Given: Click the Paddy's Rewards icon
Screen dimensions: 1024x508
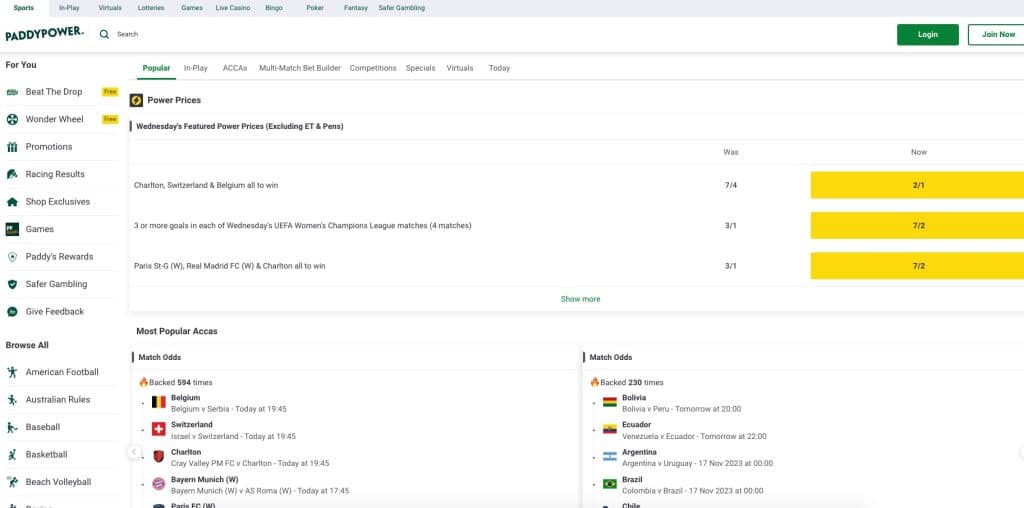Looking at the screenshot, I should point(12,257).
